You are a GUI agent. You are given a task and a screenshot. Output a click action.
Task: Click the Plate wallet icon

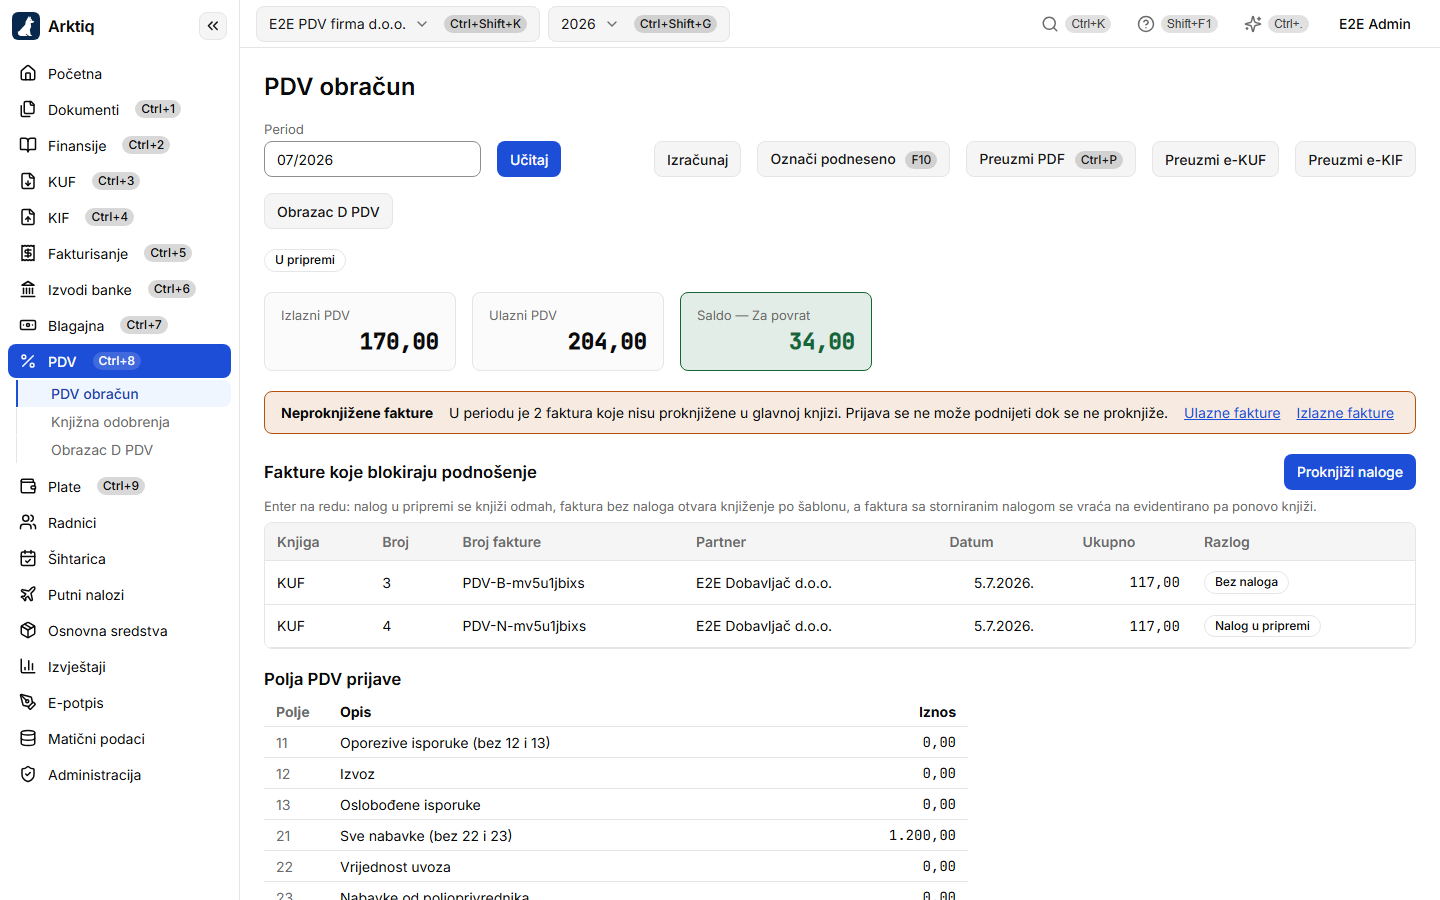(28, 487)
